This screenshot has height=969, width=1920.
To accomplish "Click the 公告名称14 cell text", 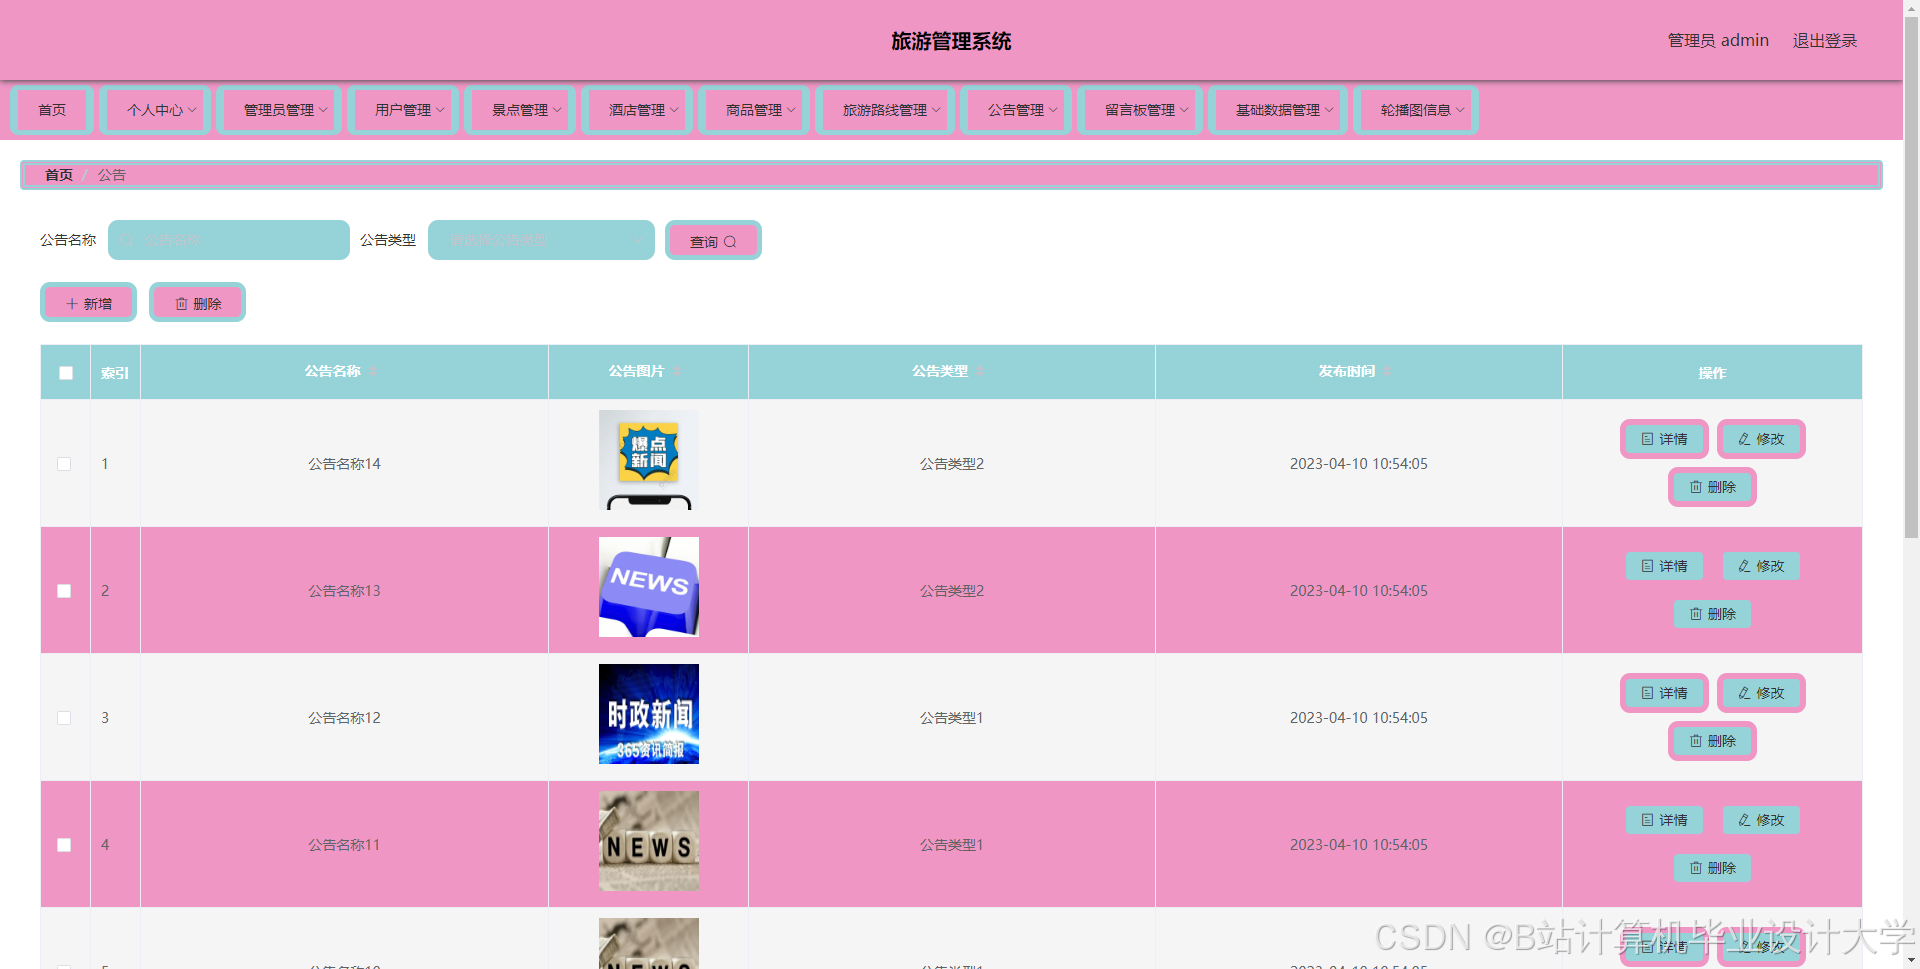I will click(x=344, y=464).
